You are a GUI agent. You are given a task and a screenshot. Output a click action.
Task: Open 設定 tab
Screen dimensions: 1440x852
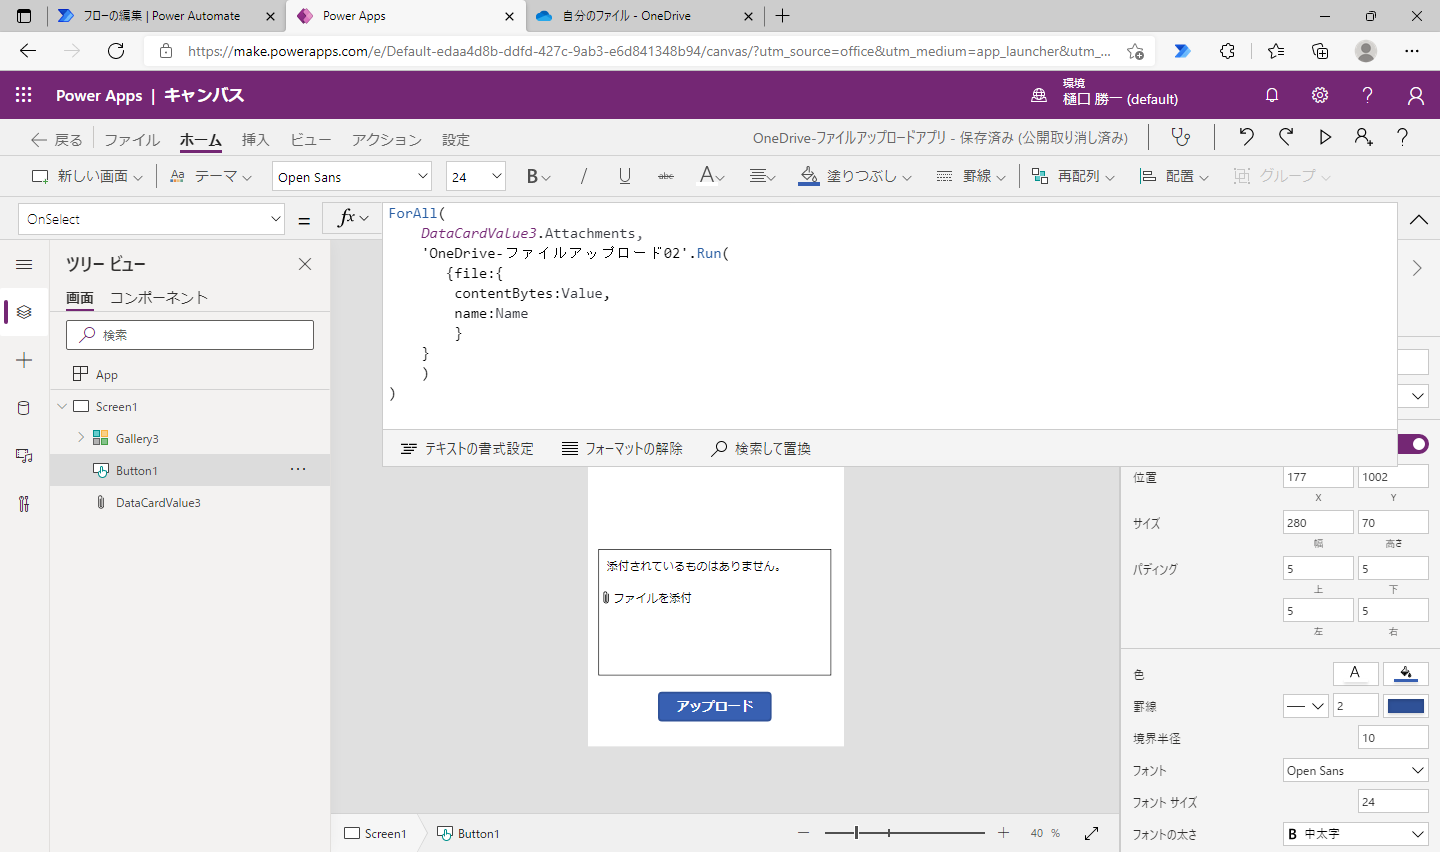455,139
